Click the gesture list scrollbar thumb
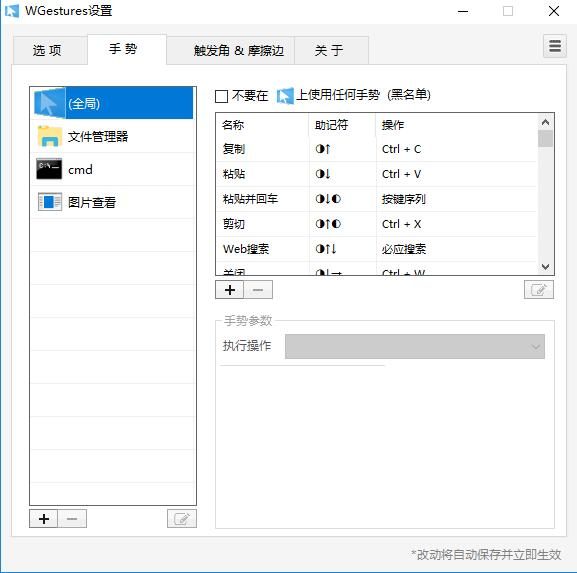Image resolution: width=577 pixels, height=573 pixels. pyautogui.click(x=545, y=138)
